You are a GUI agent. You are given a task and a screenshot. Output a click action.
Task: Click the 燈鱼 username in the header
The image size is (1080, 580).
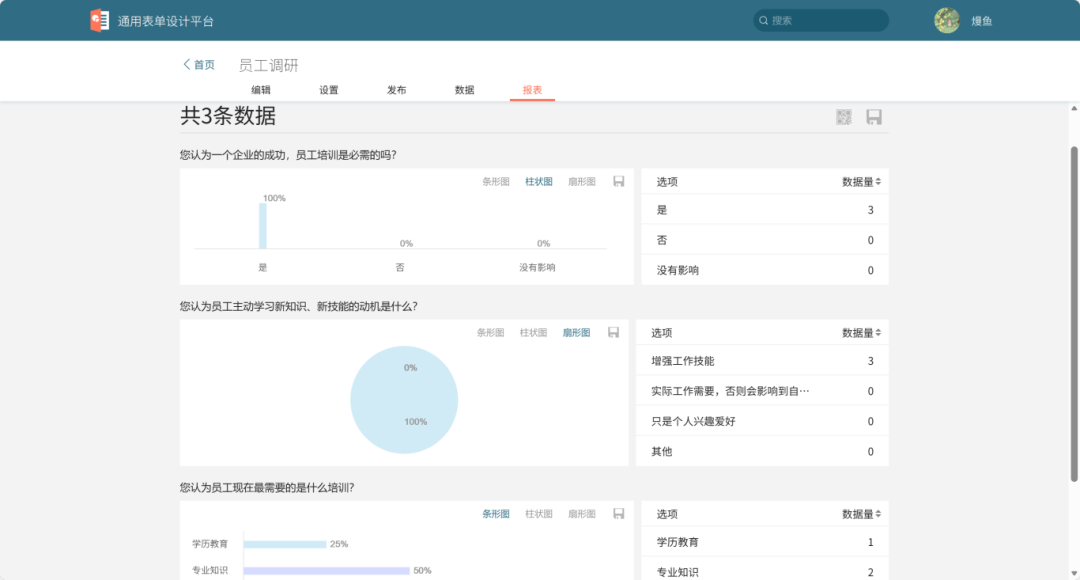tap(981, 20)
